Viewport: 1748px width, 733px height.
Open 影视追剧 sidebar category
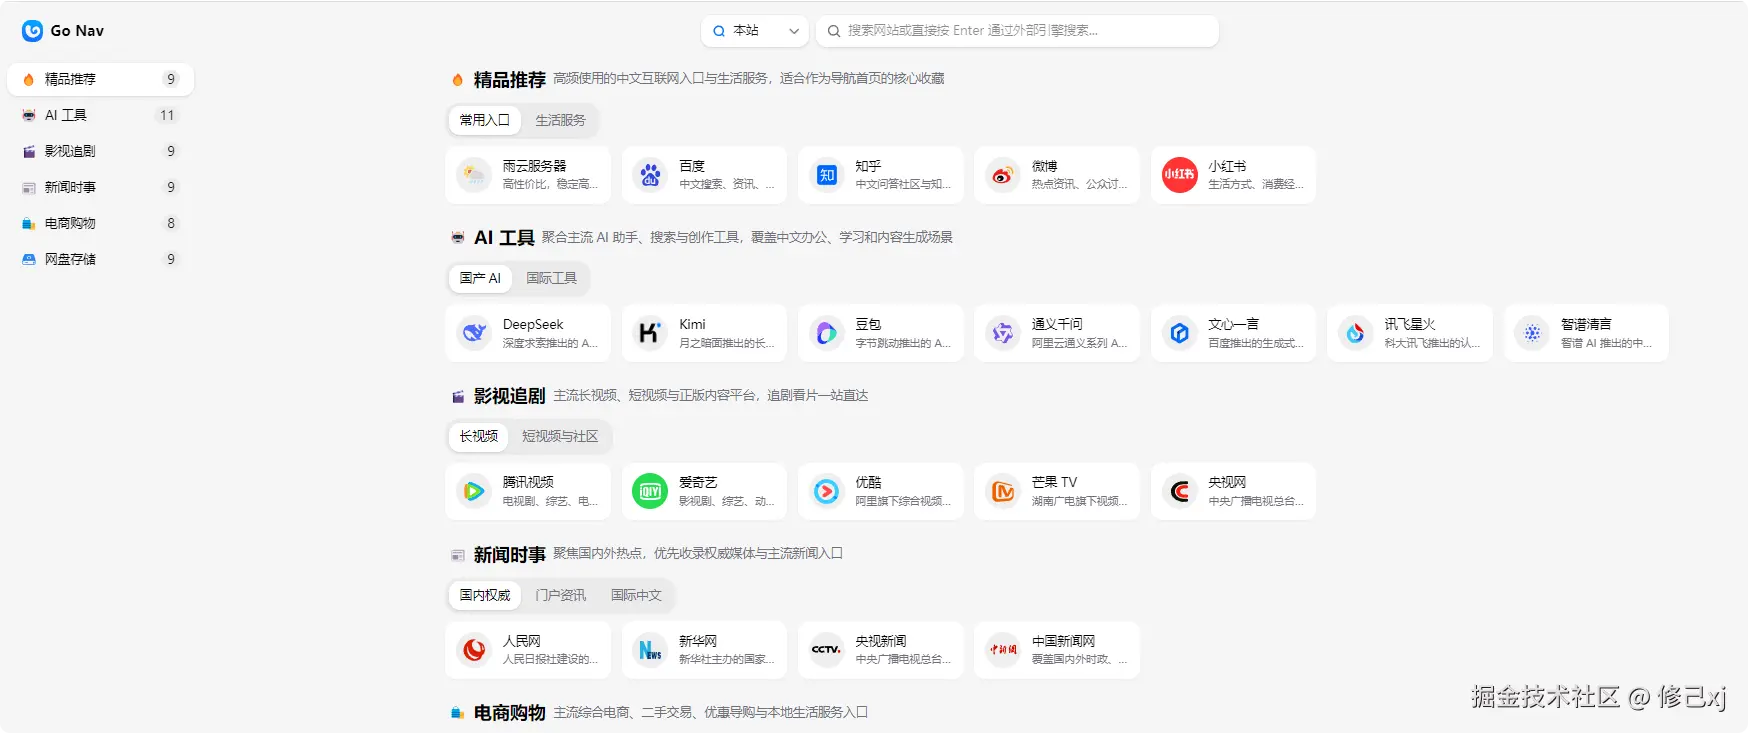(x=100, y=151)
